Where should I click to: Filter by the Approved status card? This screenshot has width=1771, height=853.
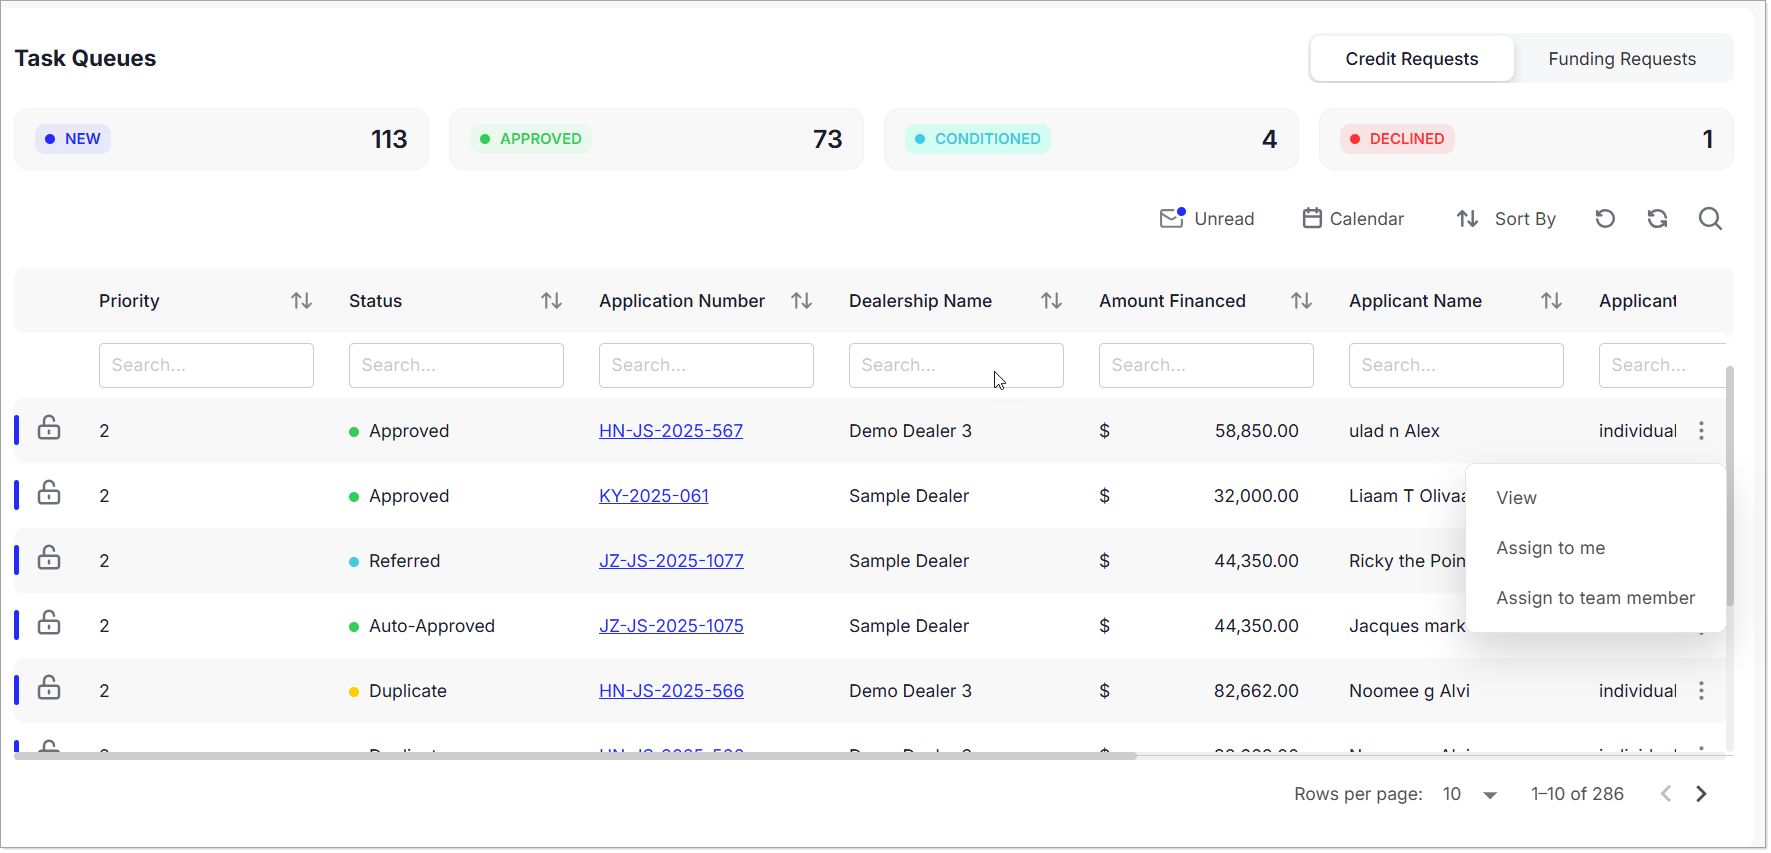coord(656,139)
